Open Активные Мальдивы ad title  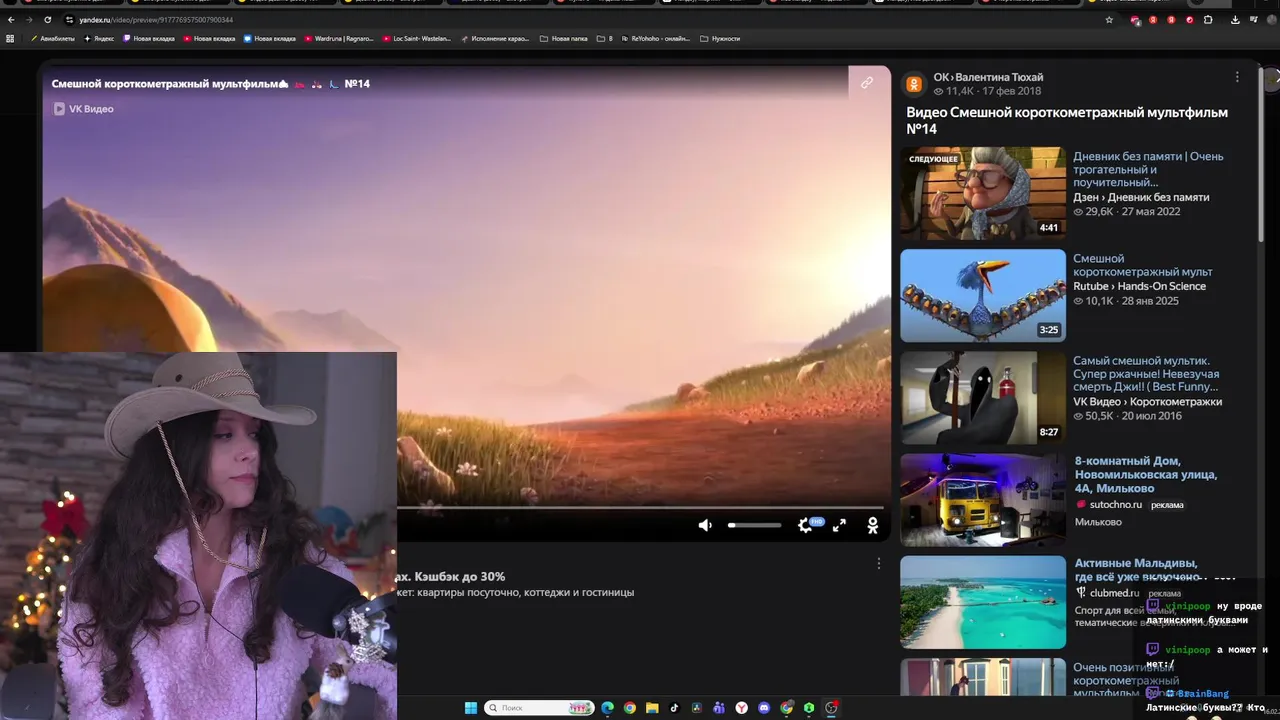(1137, 570)
